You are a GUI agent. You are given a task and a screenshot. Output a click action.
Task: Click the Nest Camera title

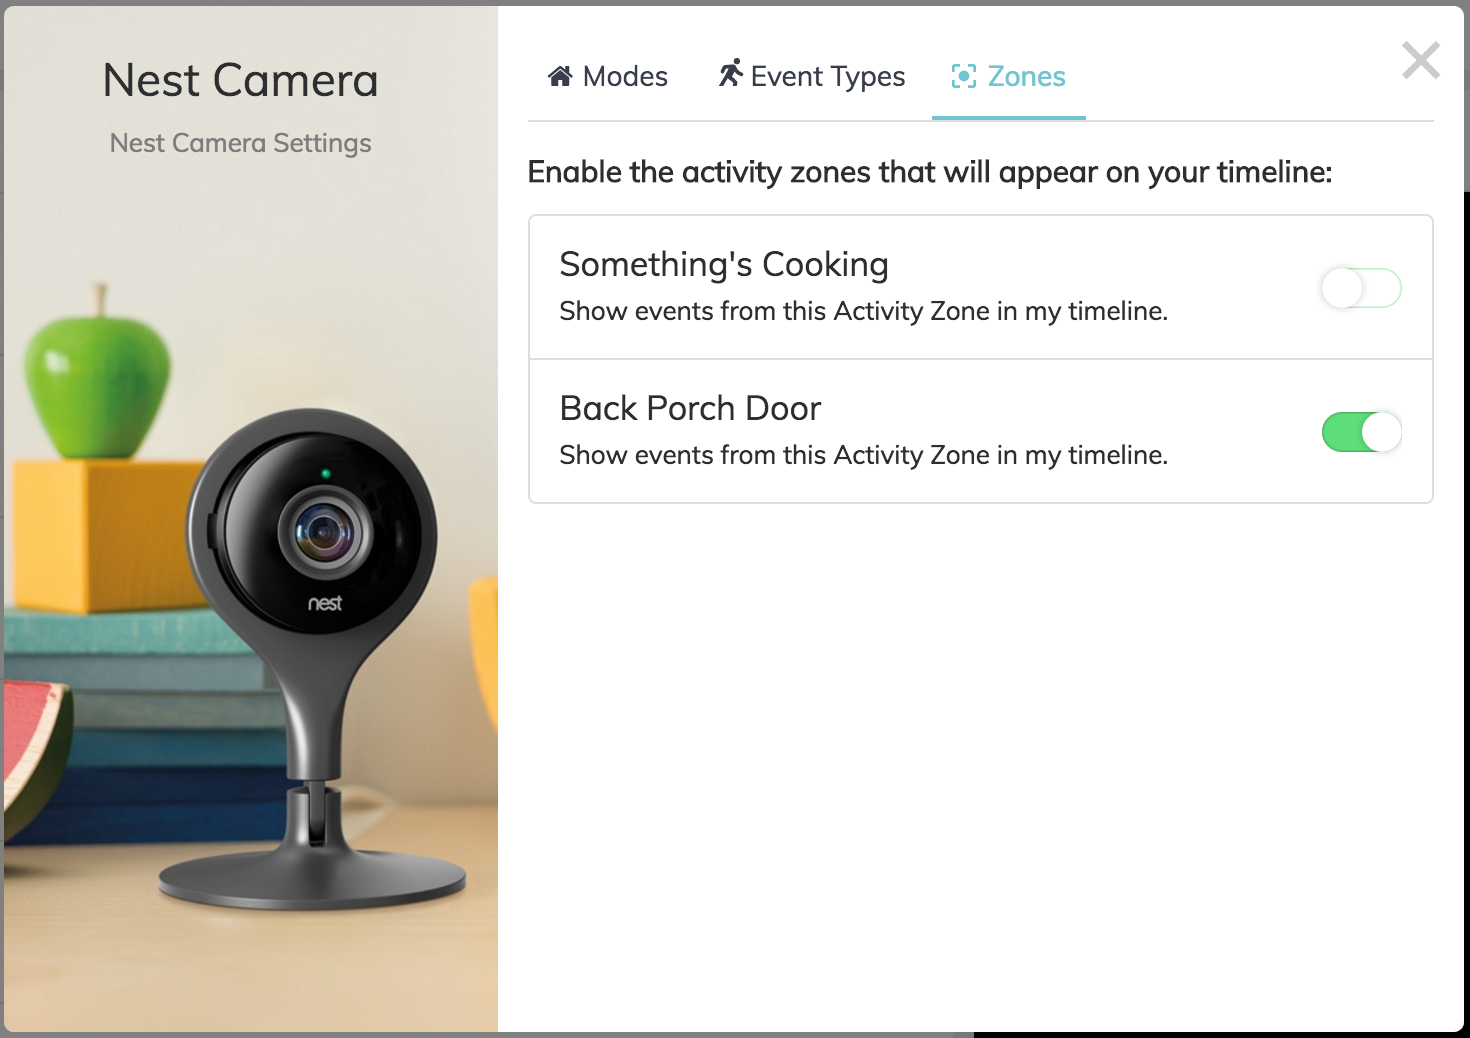[241, 80]
